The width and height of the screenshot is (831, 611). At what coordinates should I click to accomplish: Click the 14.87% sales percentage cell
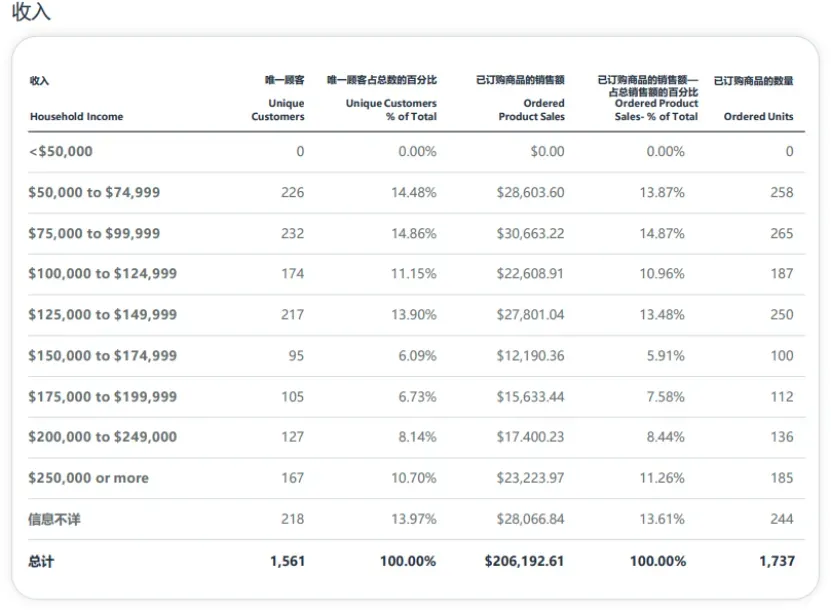pyautogui.click(x=662, y=233)
